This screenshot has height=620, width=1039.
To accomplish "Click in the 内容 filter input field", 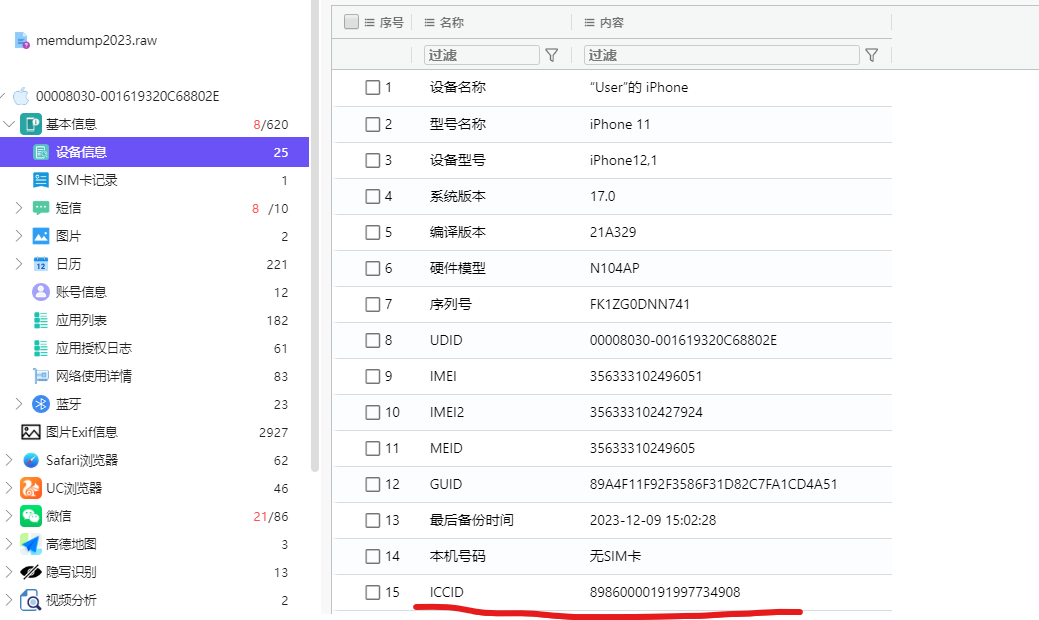I will [722, 55].
